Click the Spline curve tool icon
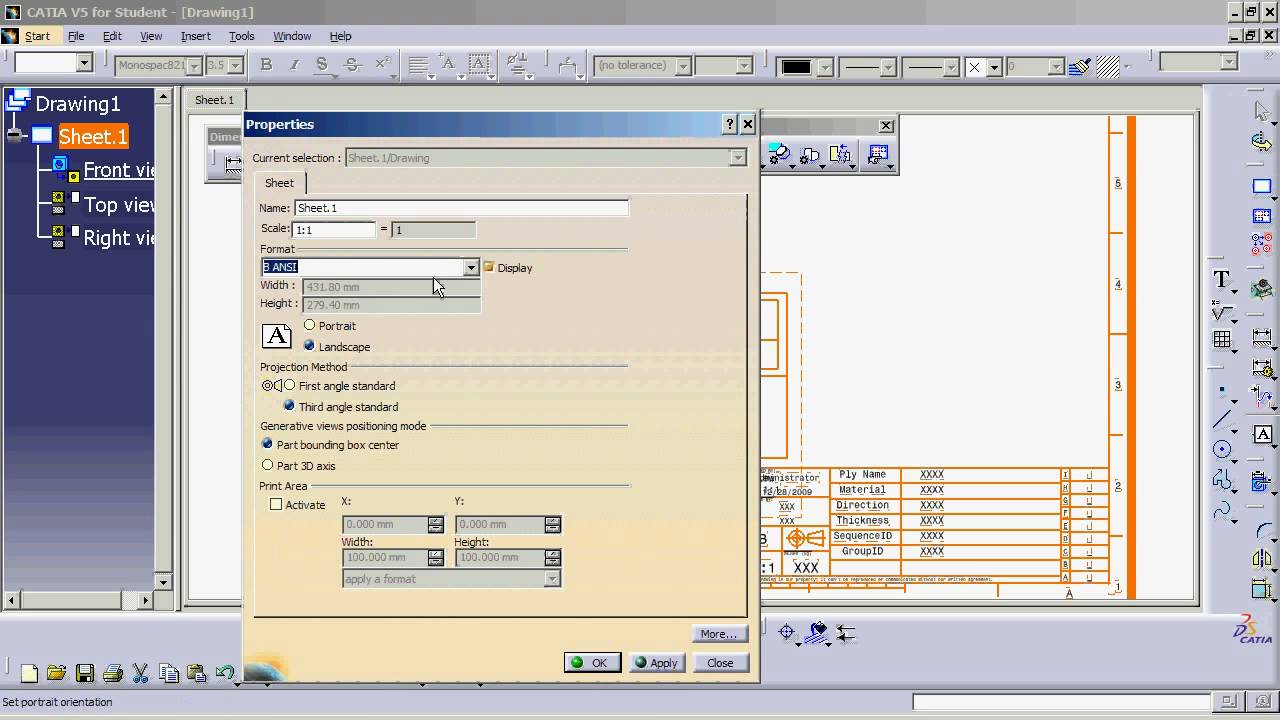This screenshot has height=720, width=1280. [1222, 510]
